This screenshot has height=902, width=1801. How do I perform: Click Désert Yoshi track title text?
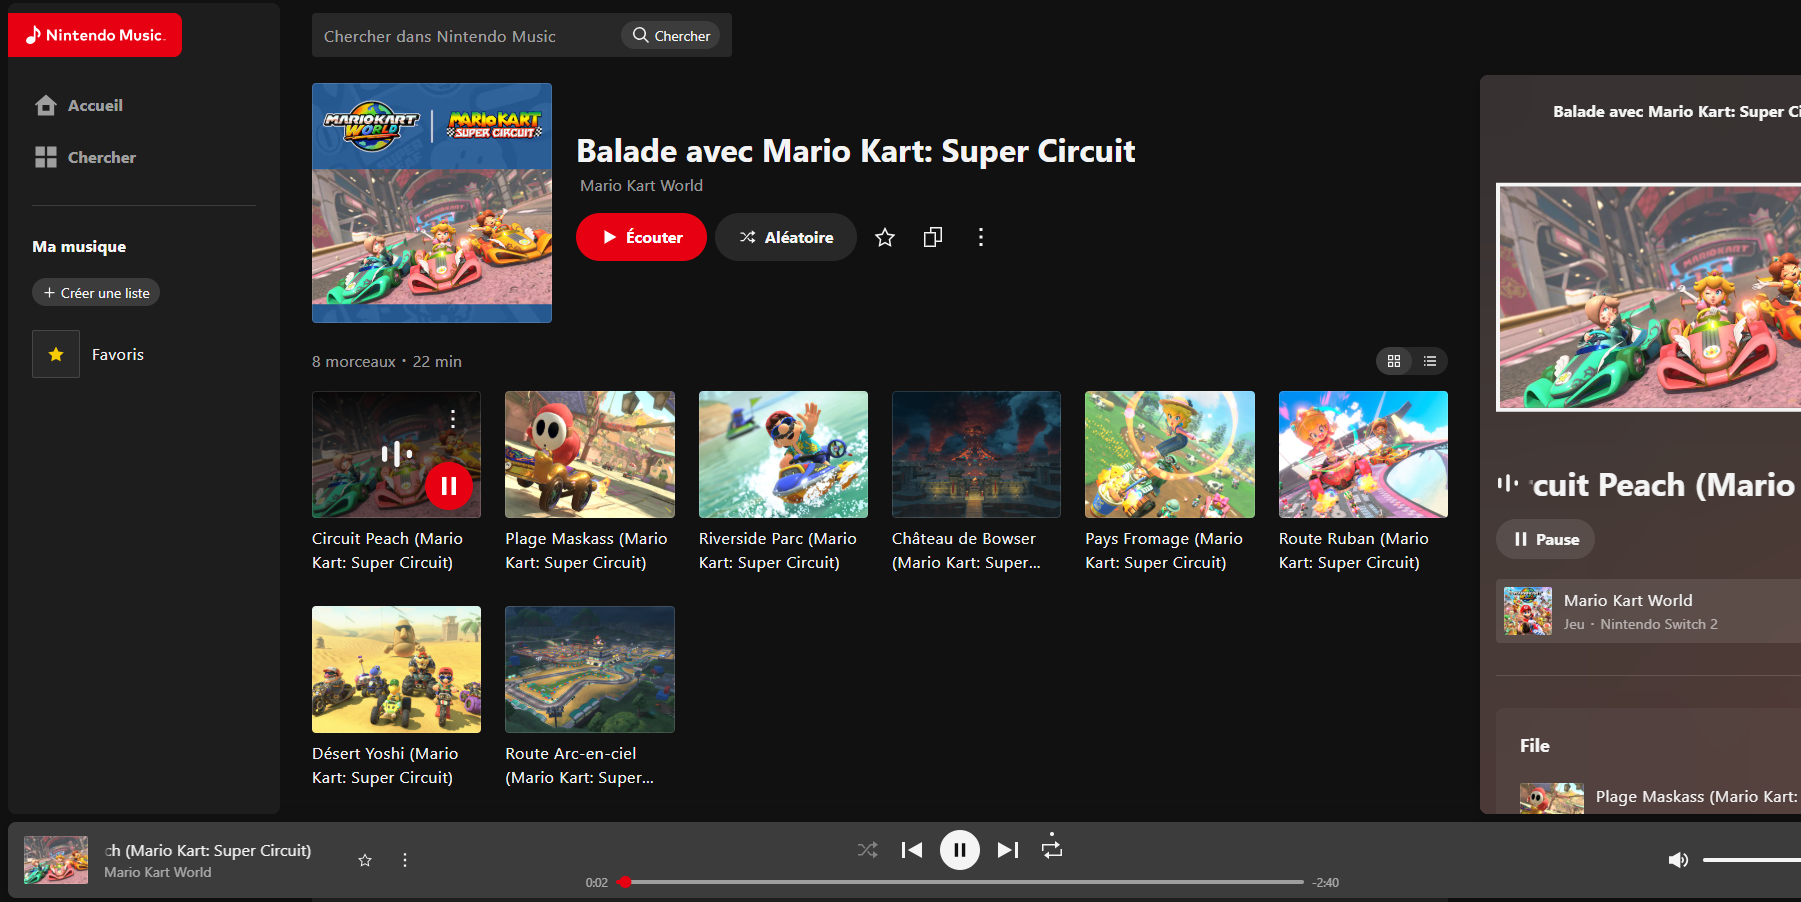tap(385, 765)
